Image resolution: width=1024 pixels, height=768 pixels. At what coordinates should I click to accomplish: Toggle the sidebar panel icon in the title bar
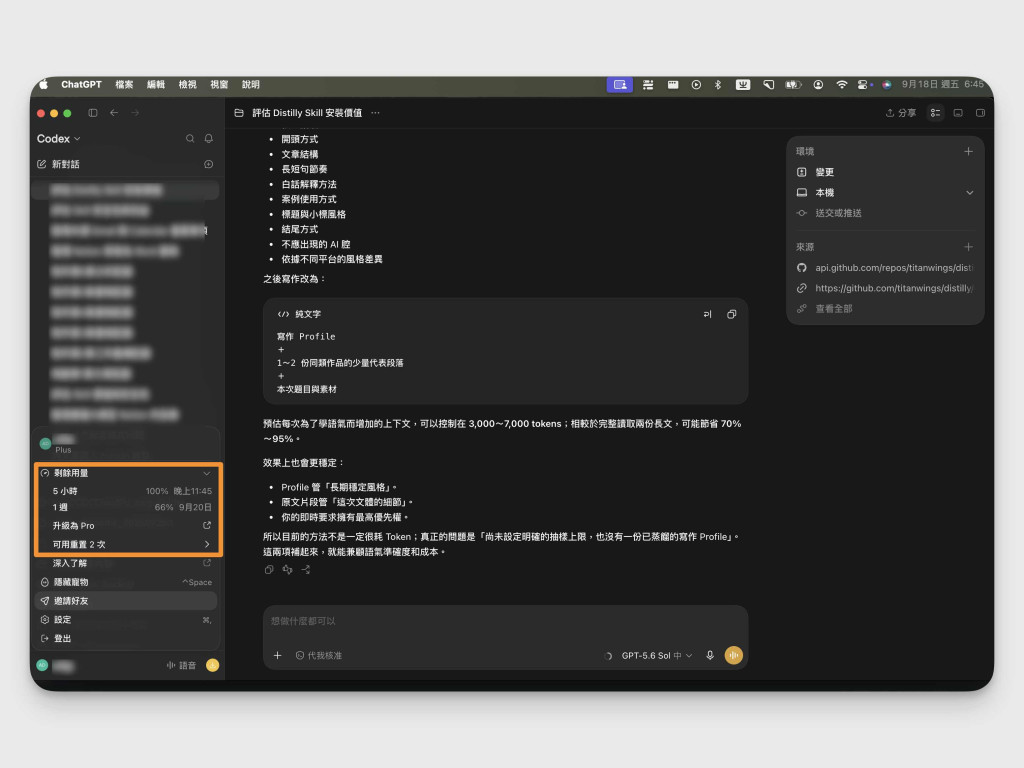point(93,113)
